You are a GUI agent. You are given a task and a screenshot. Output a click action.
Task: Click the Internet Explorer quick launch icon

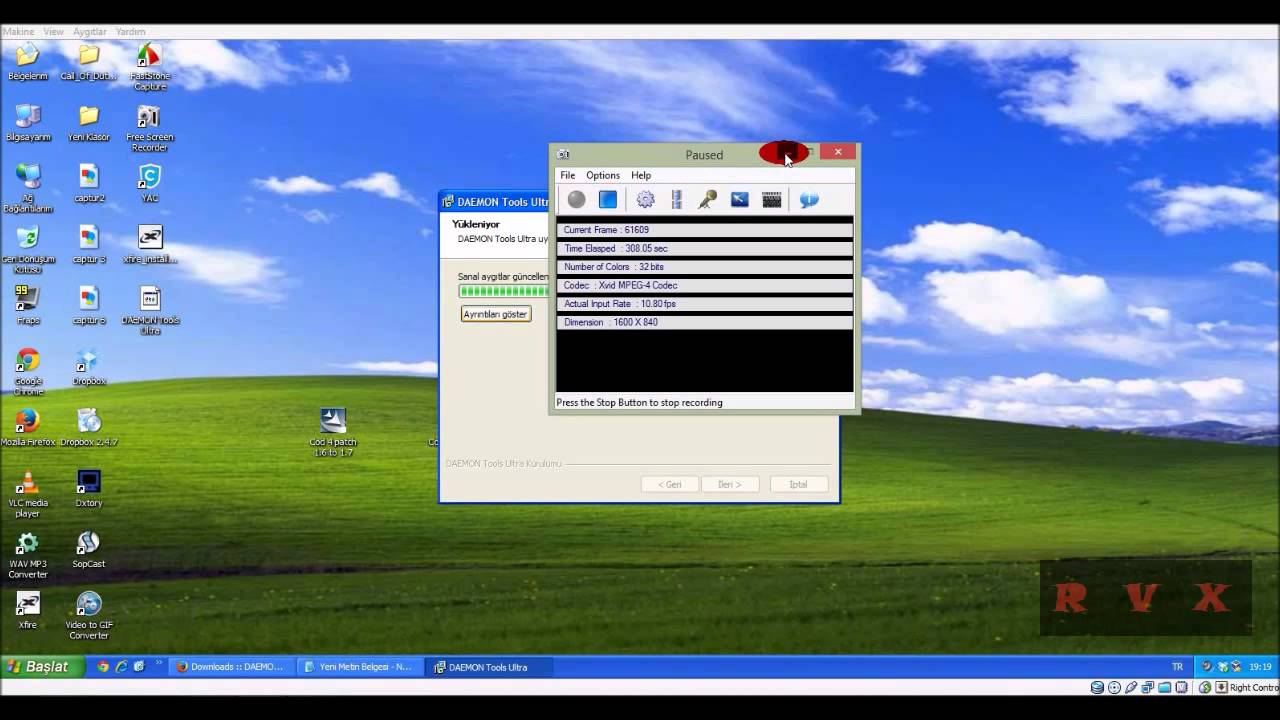point(121,667)
